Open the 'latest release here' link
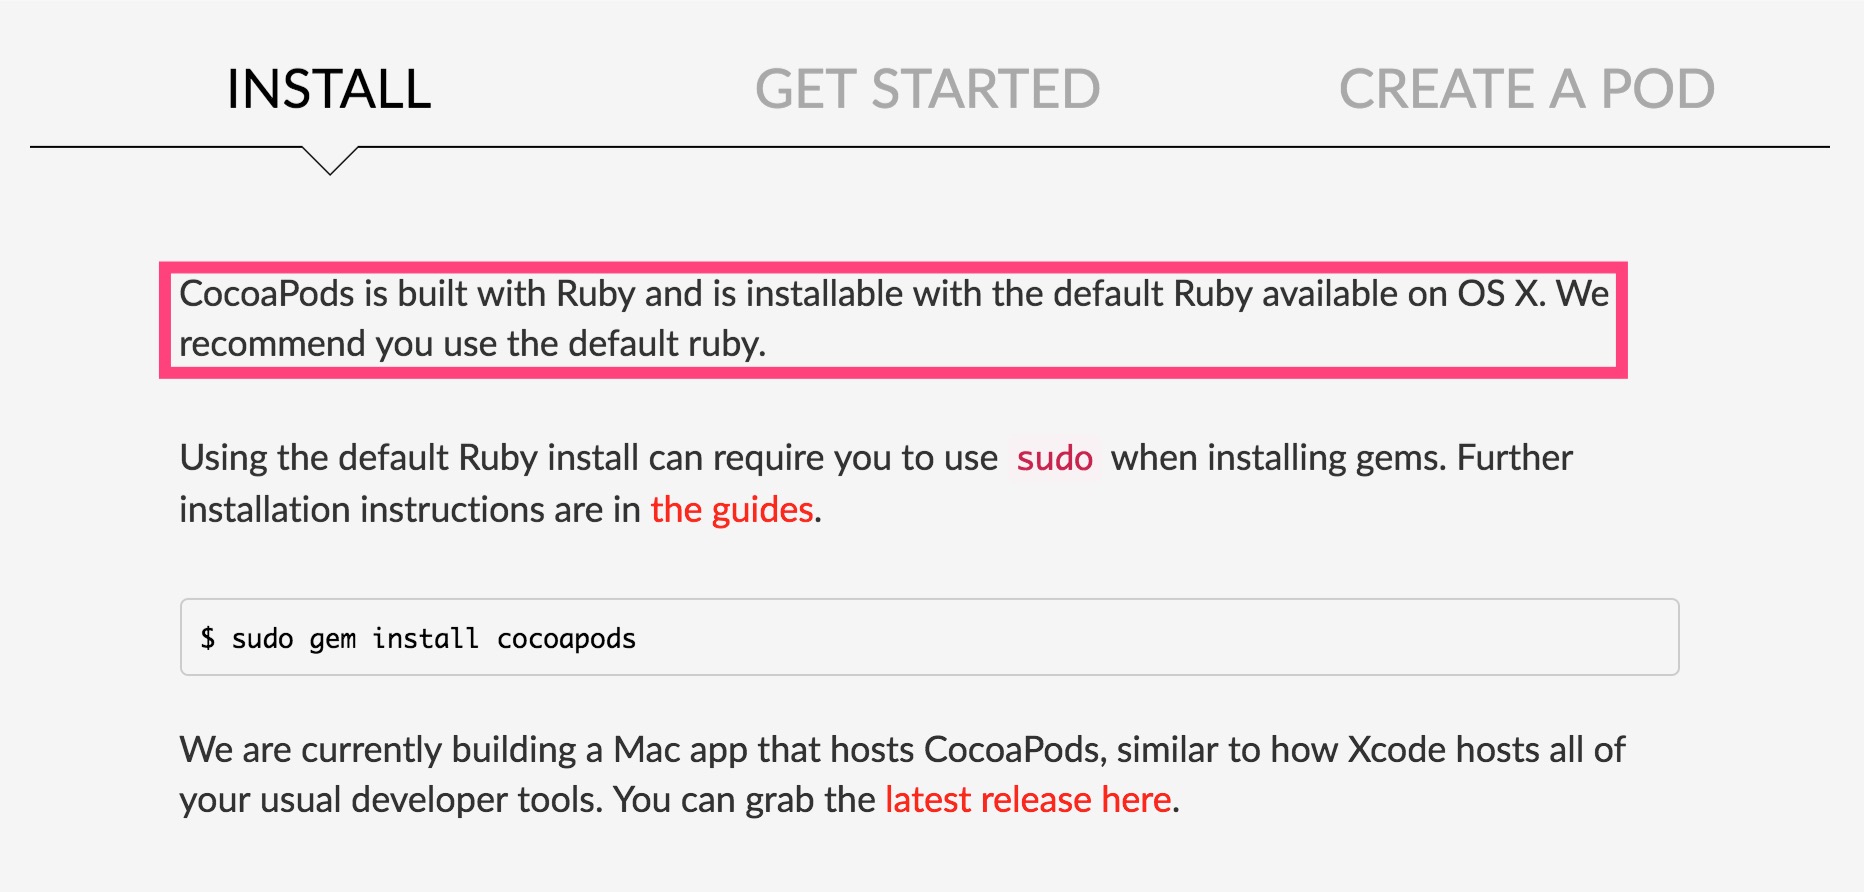This screenshot has width=1864, height=892. tap(1028, 800)
